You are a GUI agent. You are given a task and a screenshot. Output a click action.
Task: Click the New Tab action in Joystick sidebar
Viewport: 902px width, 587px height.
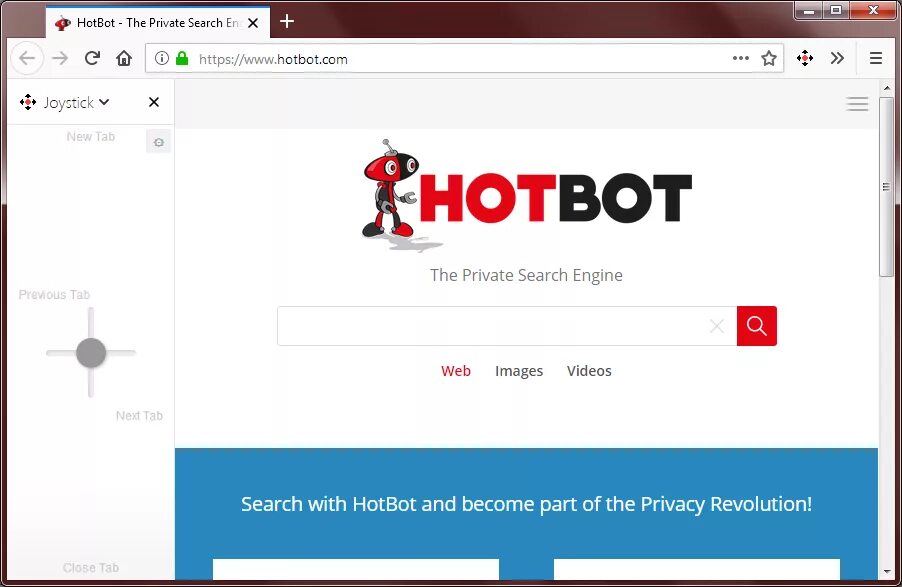point(90,136)
